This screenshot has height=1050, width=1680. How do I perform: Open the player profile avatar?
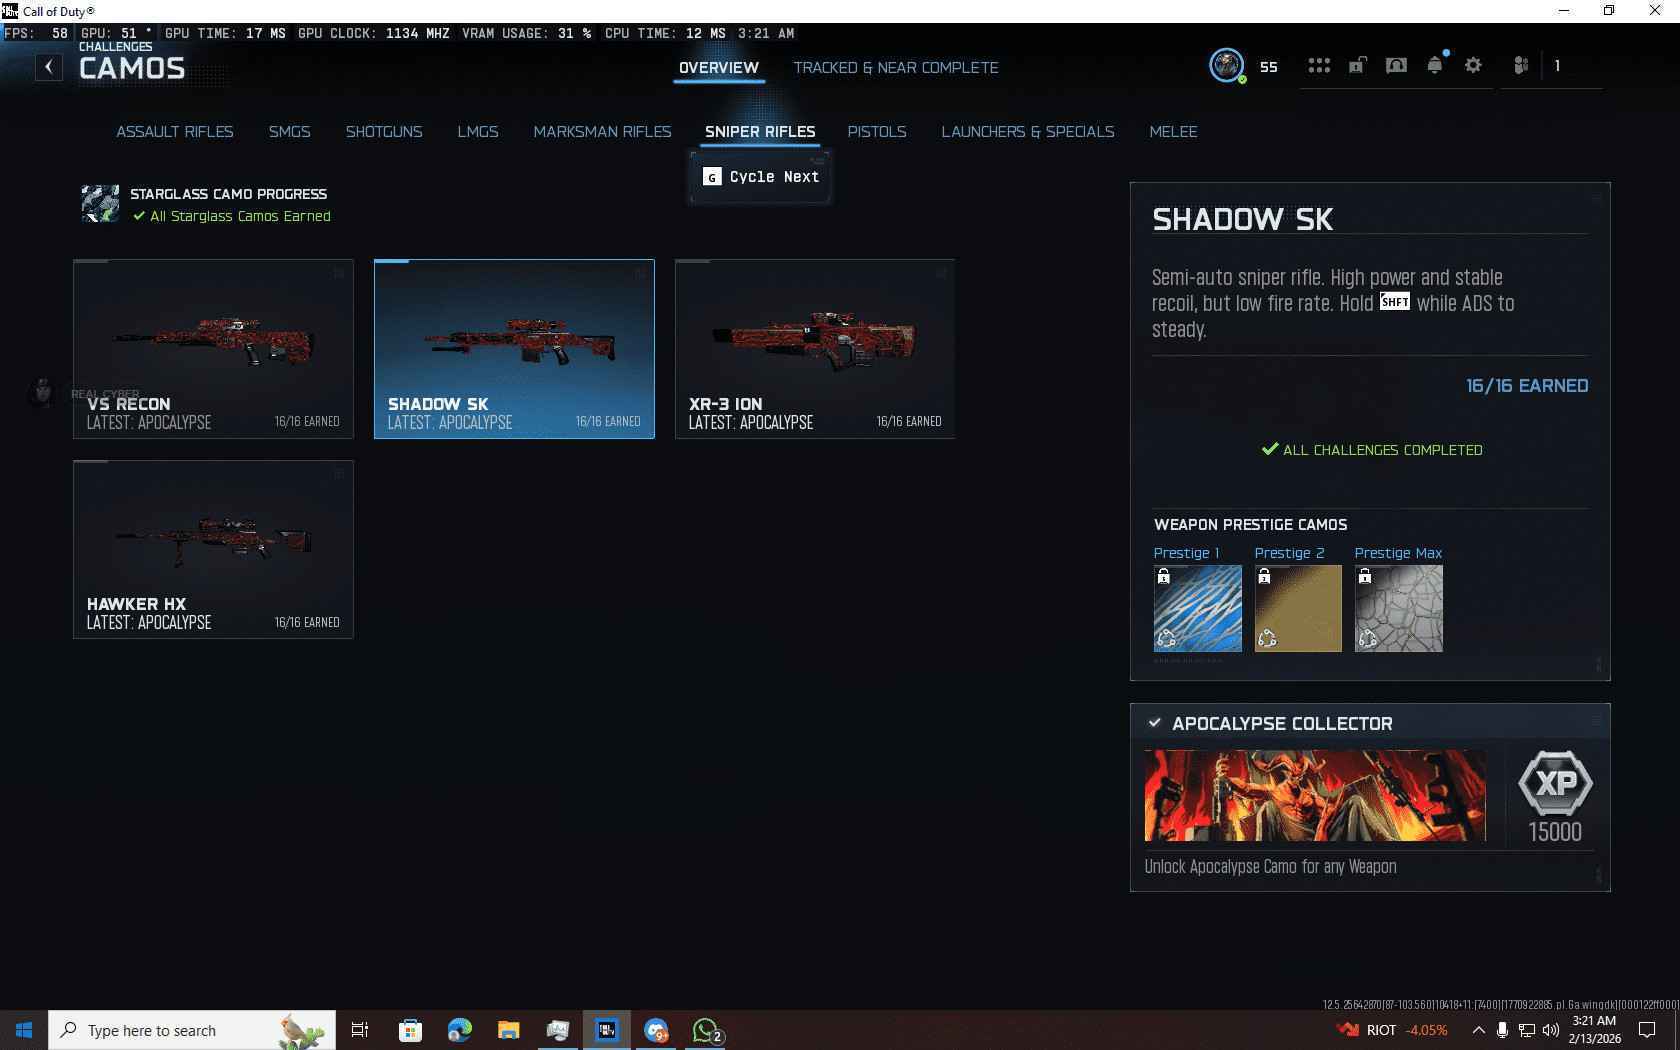pyautogui.click(x=1226, y=66)
